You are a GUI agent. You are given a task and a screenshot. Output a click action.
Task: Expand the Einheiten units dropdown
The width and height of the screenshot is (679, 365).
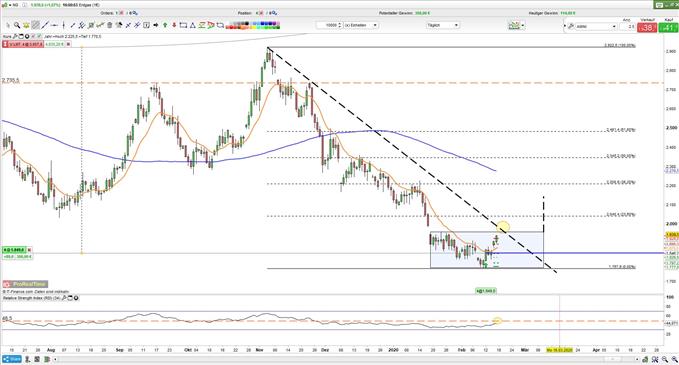(361, 25)
